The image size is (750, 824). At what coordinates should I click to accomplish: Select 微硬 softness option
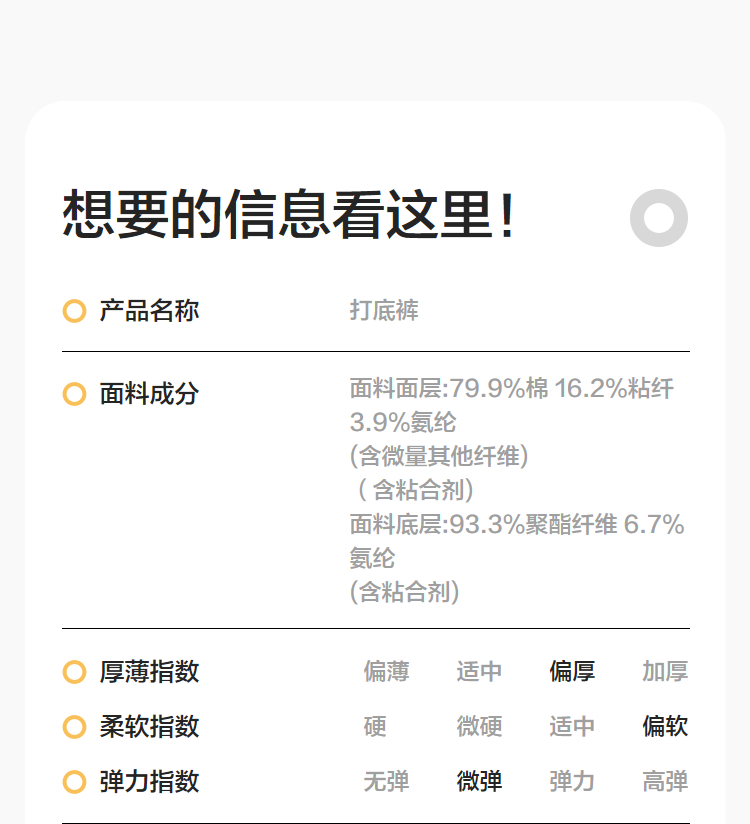[x=479, y=727]
